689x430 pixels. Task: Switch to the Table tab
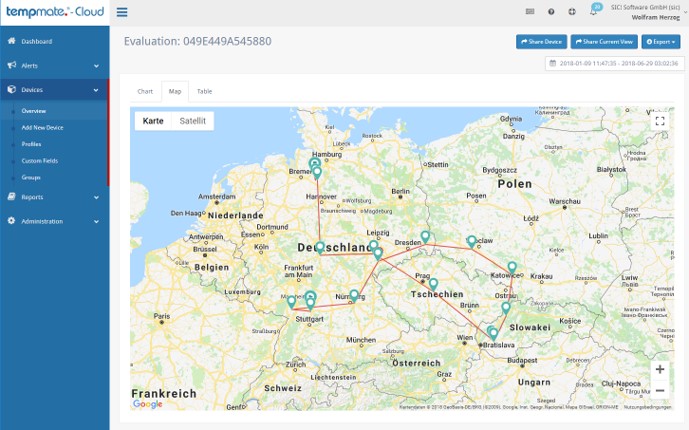pos(204,91)
